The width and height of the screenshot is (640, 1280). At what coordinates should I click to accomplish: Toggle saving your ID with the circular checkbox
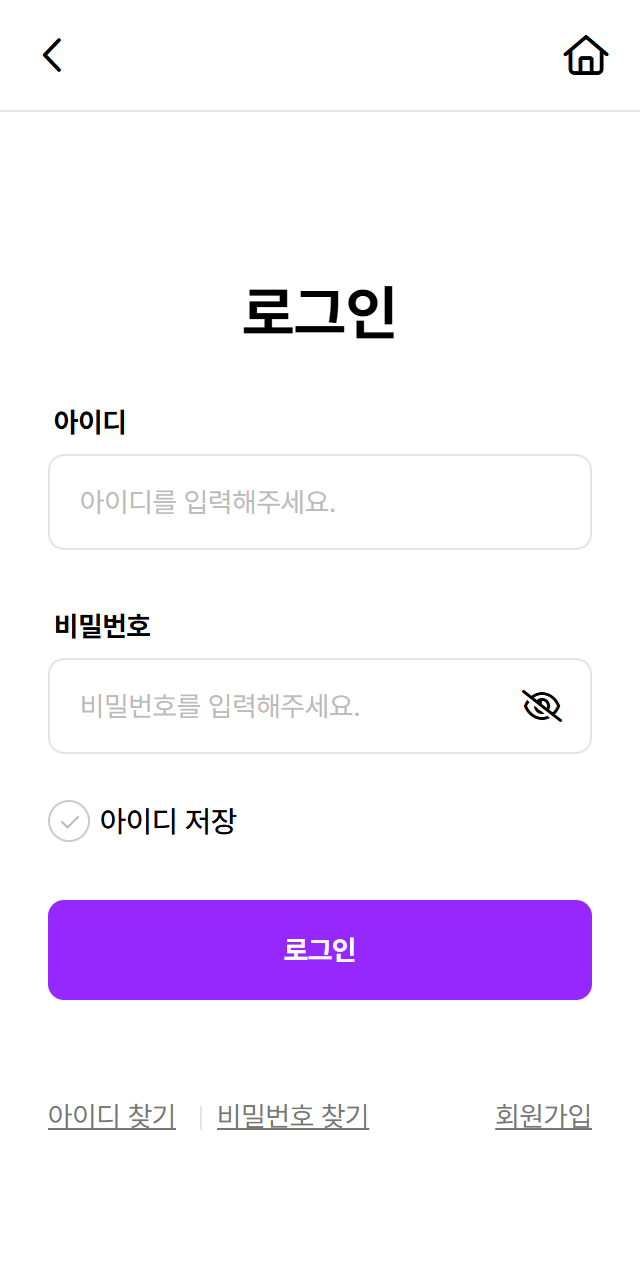click(x=68, y=821)
